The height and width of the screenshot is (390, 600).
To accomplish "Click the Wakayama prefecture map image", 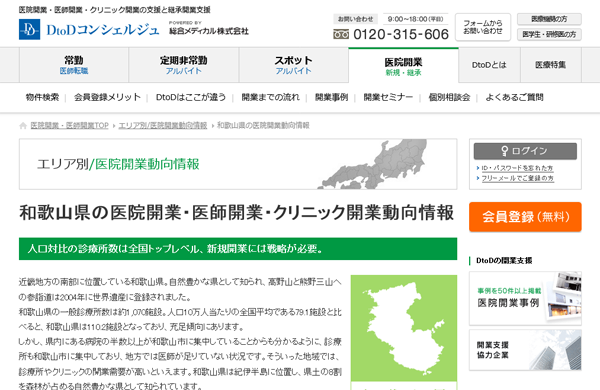I will tap(404, 328).
